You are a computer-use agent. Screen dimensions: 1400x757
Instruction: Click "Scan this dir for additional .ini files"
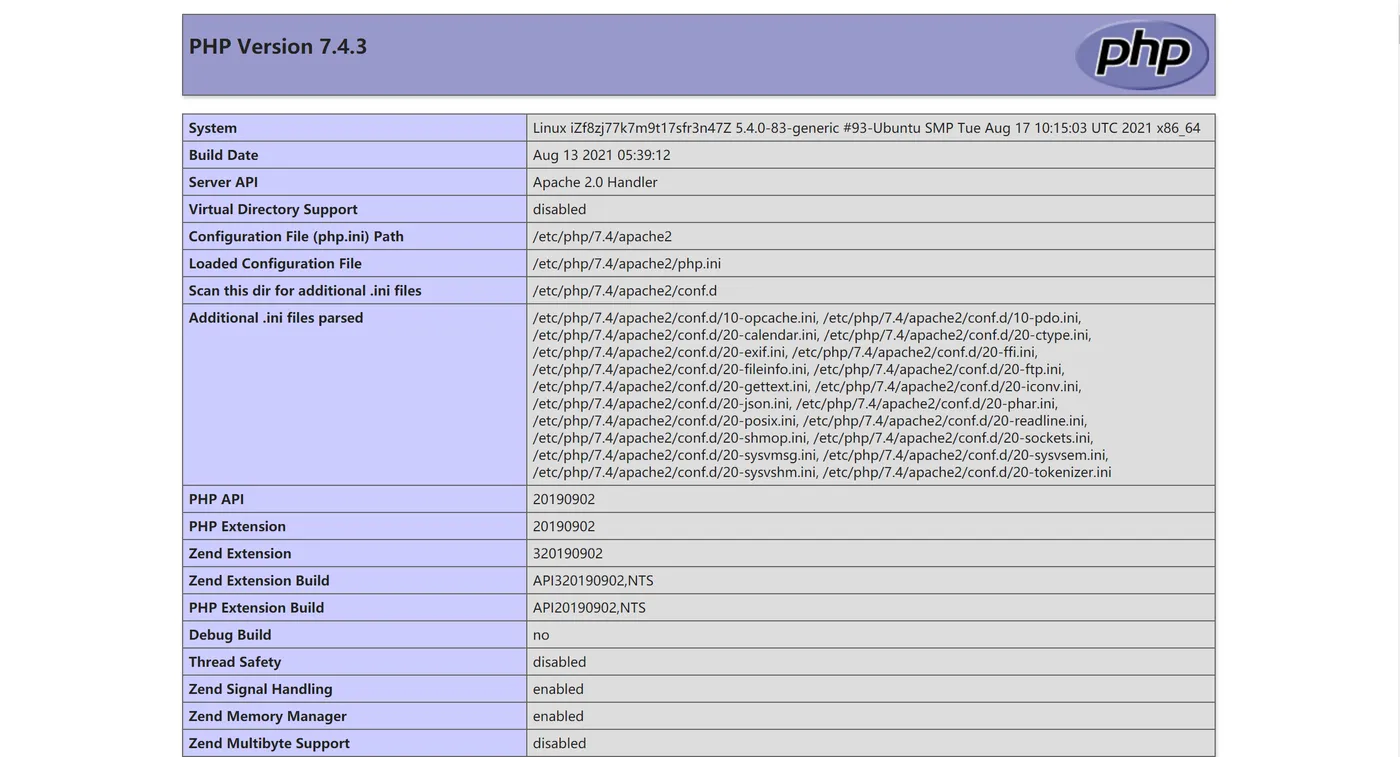305,290
